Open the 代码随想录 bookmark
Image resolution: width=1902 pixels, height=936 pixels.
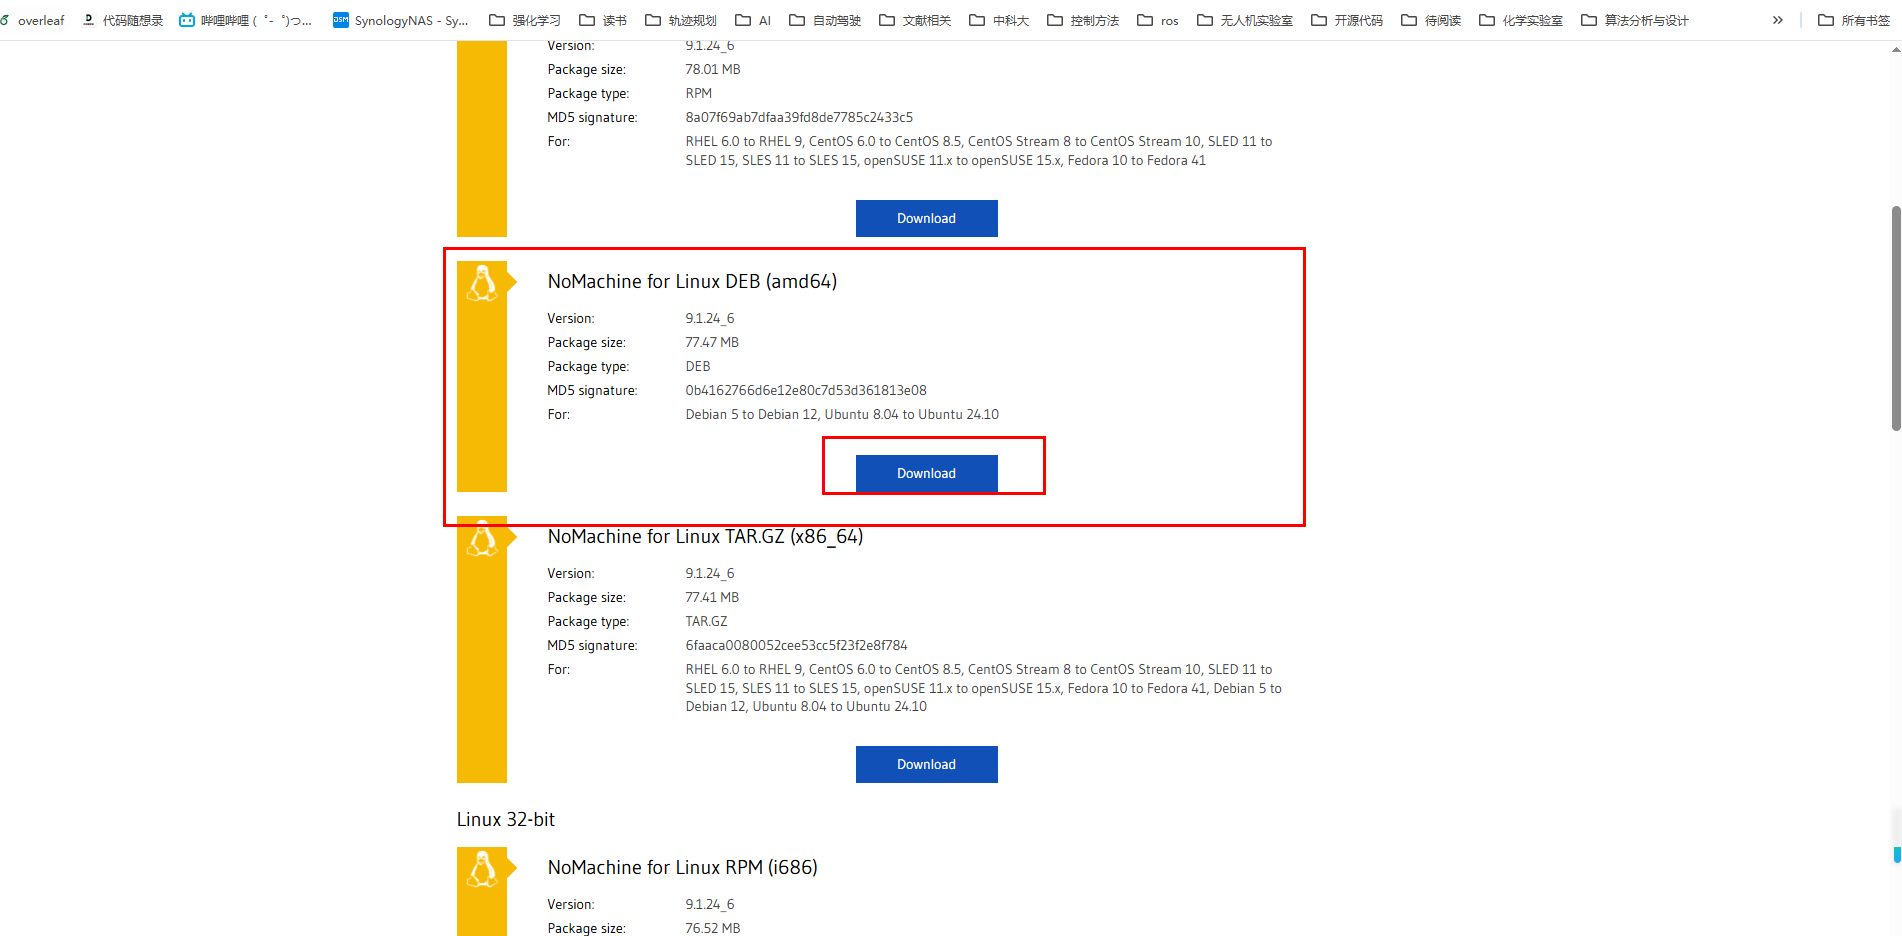(x=122, y=20)
